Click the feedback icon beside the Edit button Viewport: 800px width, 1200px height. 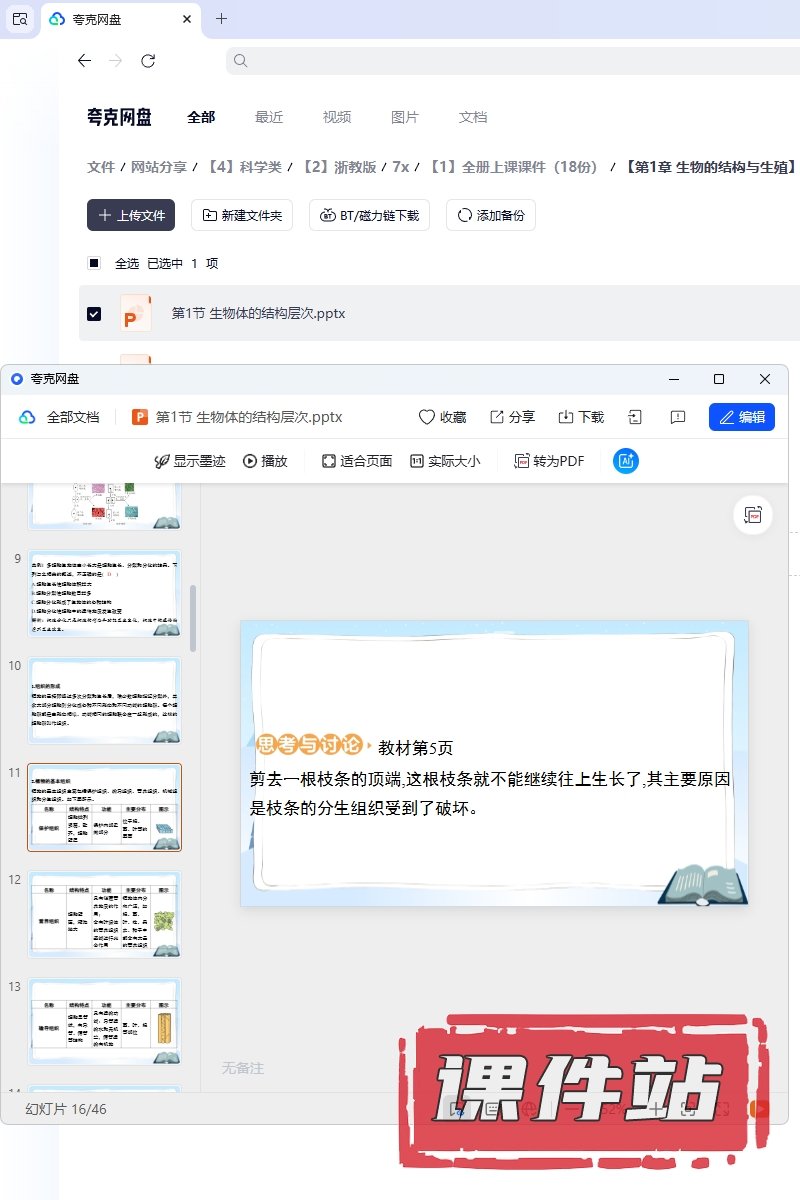678,417
